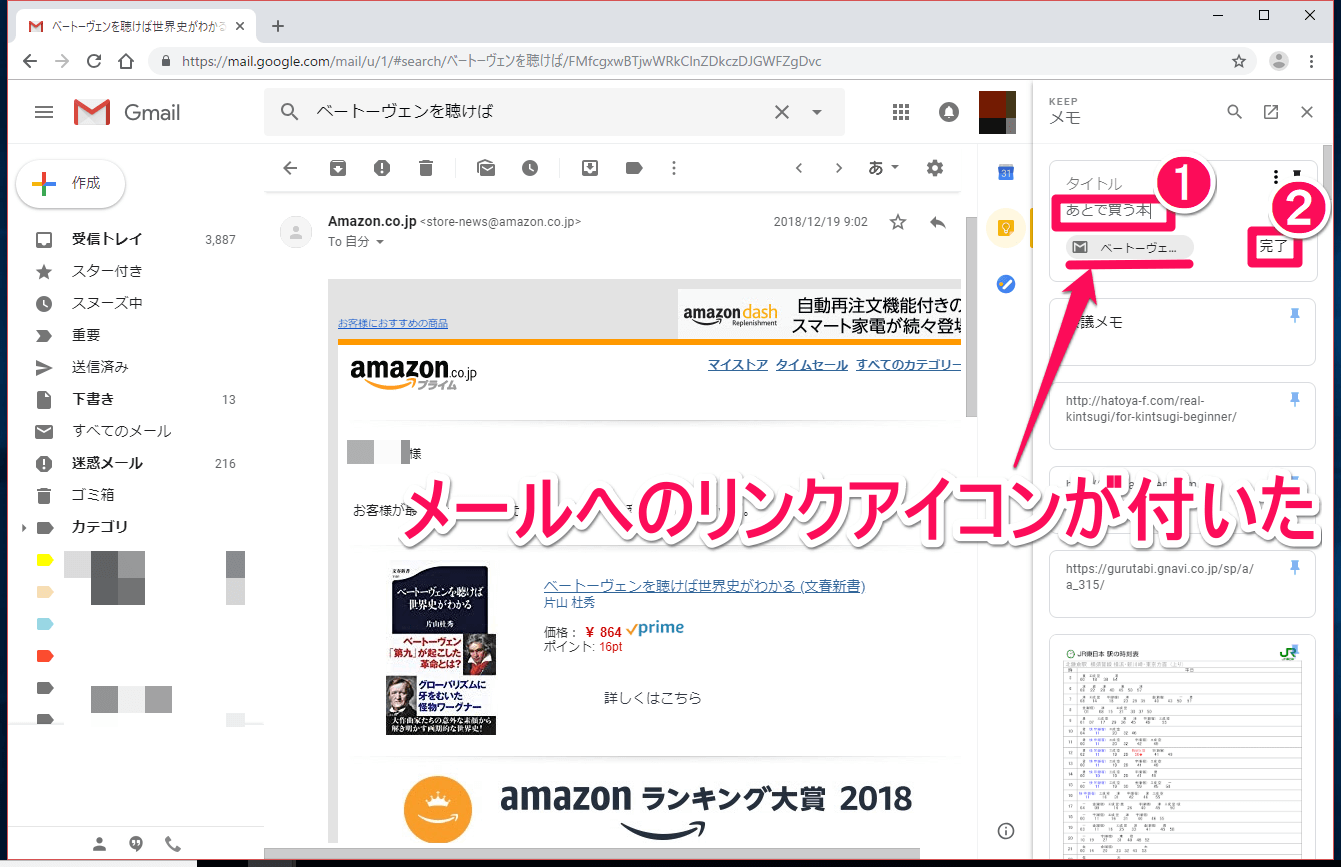
Task: Click 完了 to finish the note
Action: click(1274, 246)
